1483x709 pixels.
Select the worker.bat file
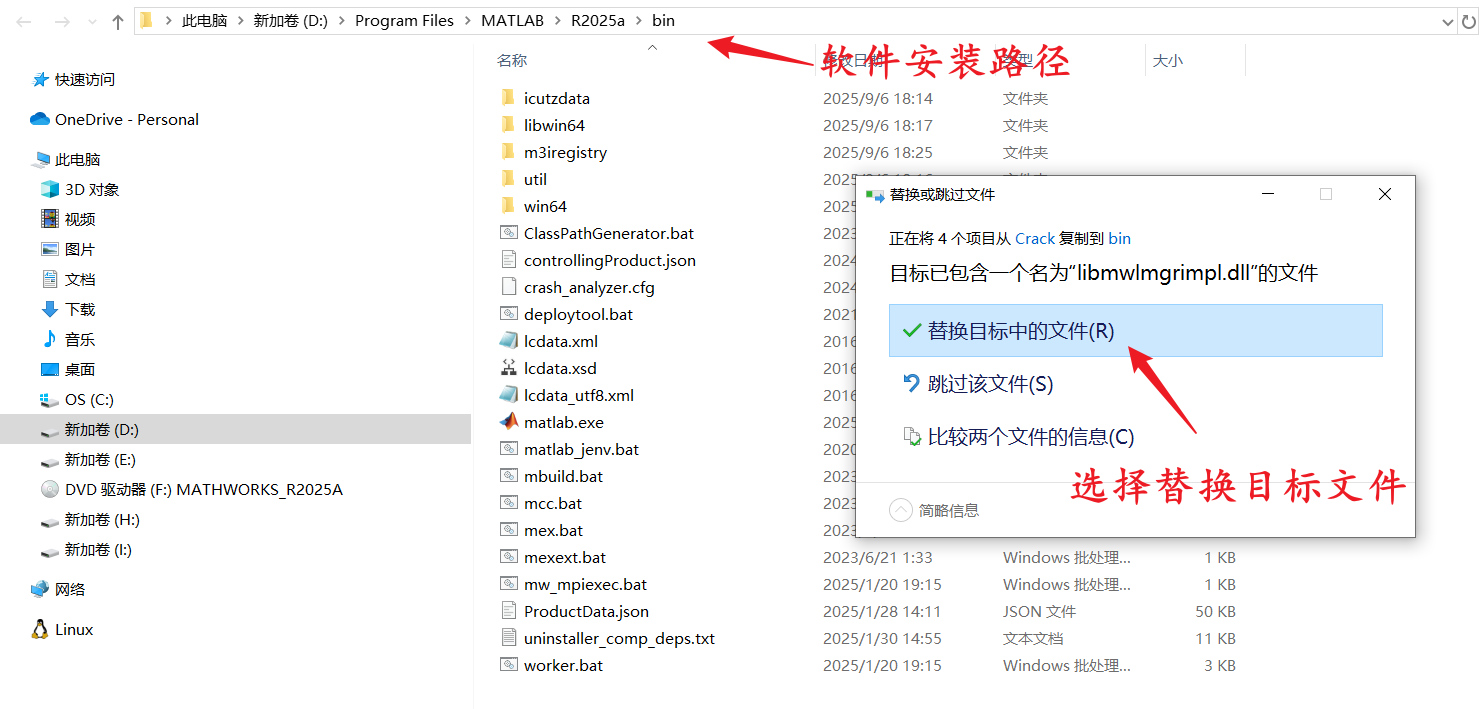(563, 665)
